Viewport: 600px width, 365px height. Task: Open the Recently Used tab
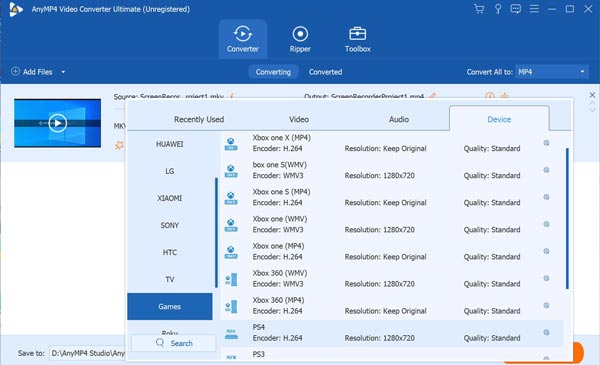pyautogui.click(x=199, y=119)
